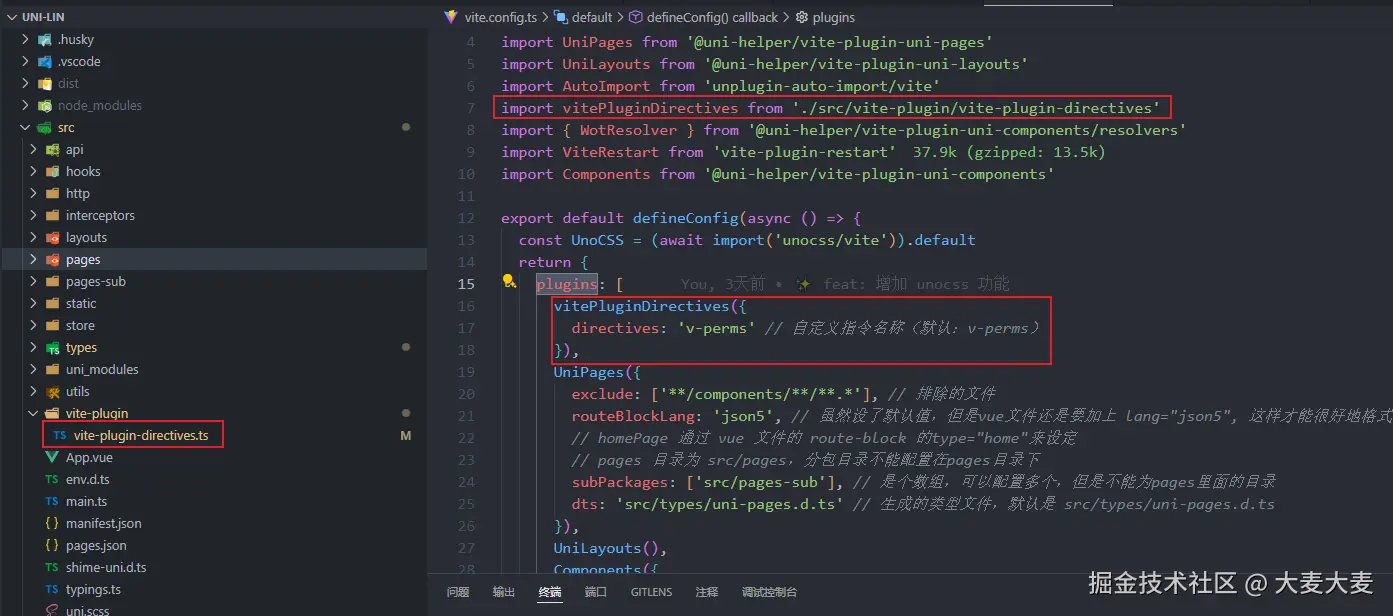Click the TS icon next to env.d.ts
Viewport: 1393px width, 616px height.
point(50,479)
